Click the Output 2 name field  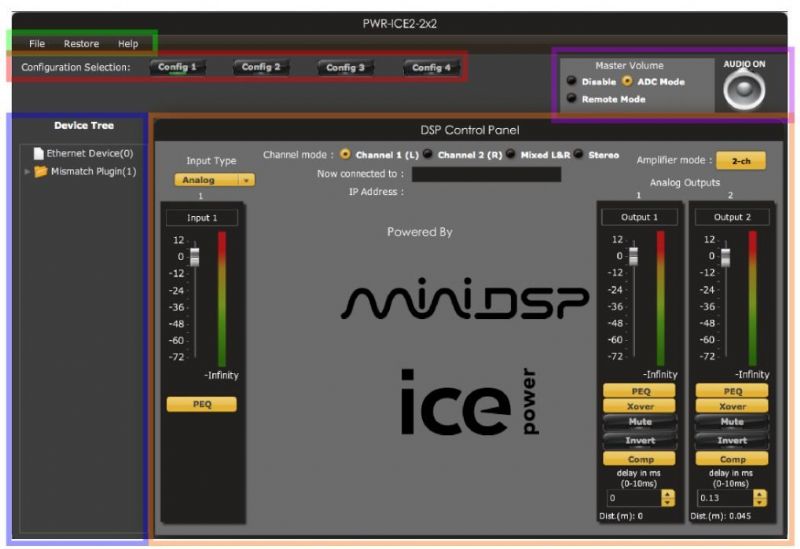click(732, 217)
